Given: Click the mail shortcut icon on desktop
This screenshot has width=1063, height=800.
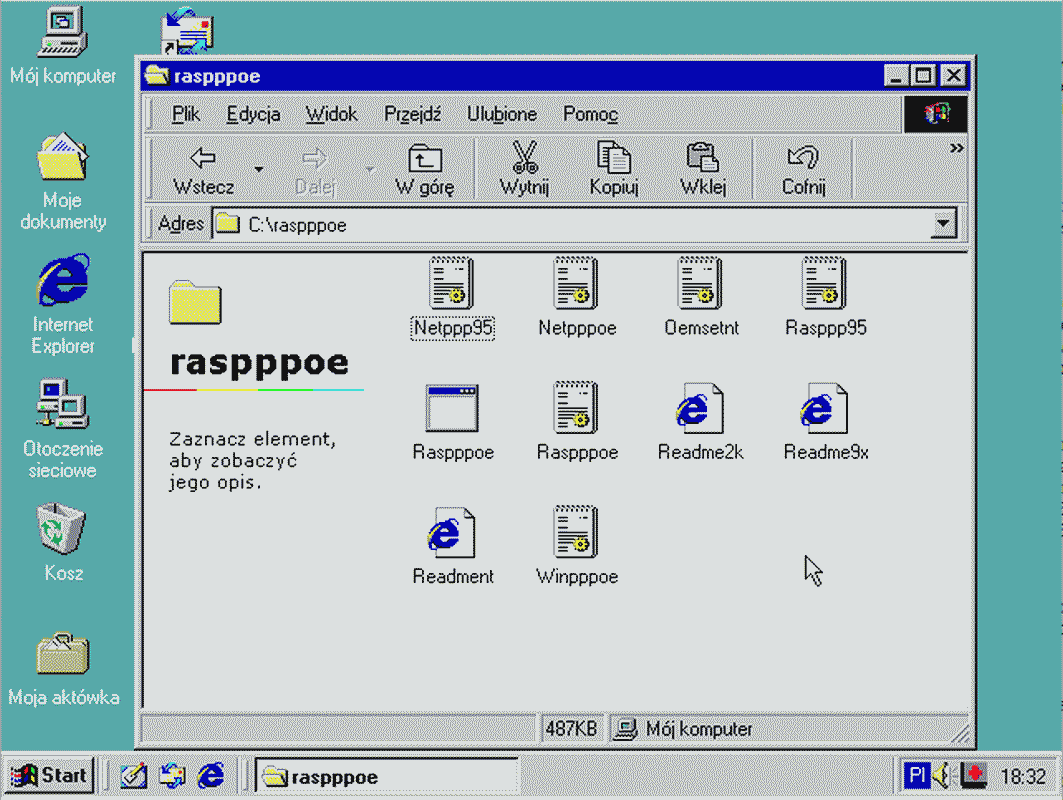Looking at the screenshot, I should (187, 31).
